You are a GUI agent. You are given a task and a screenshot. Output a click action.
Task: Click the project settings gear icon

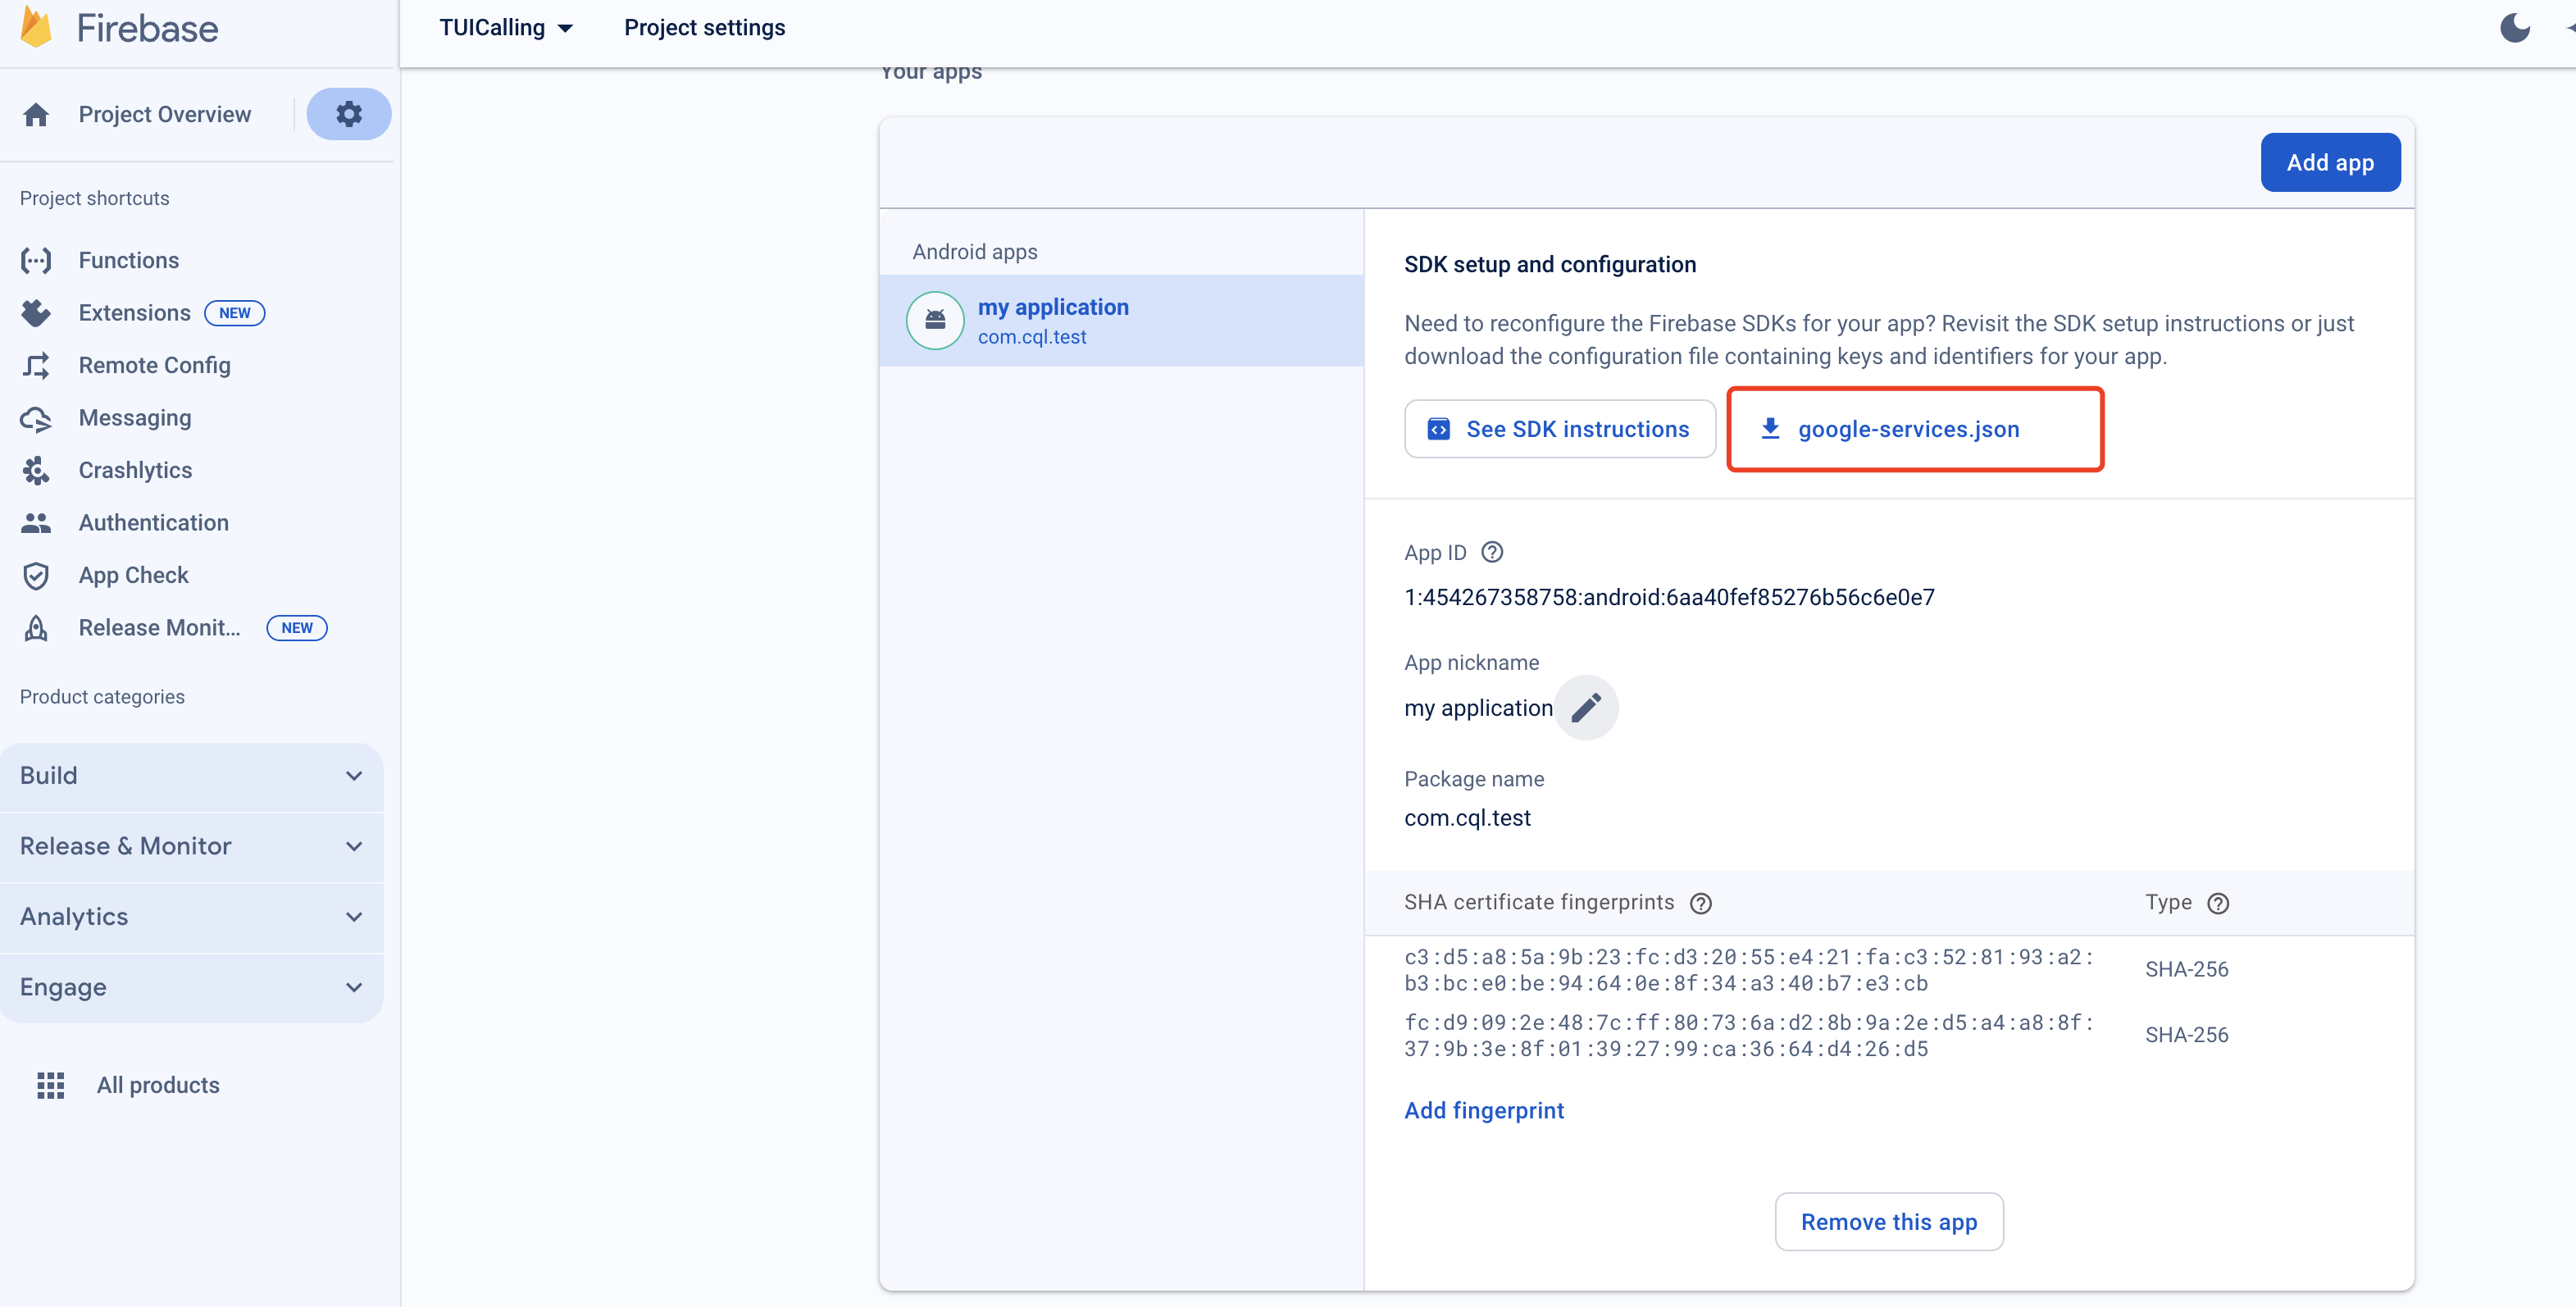pyautogui.click(x=348, y=114)
